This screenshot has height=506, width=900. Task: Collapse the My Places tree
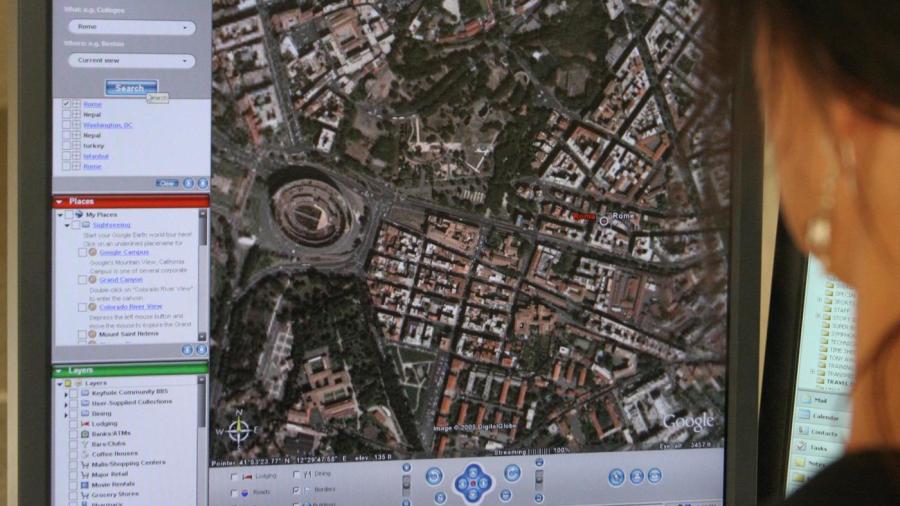[60, 215]
